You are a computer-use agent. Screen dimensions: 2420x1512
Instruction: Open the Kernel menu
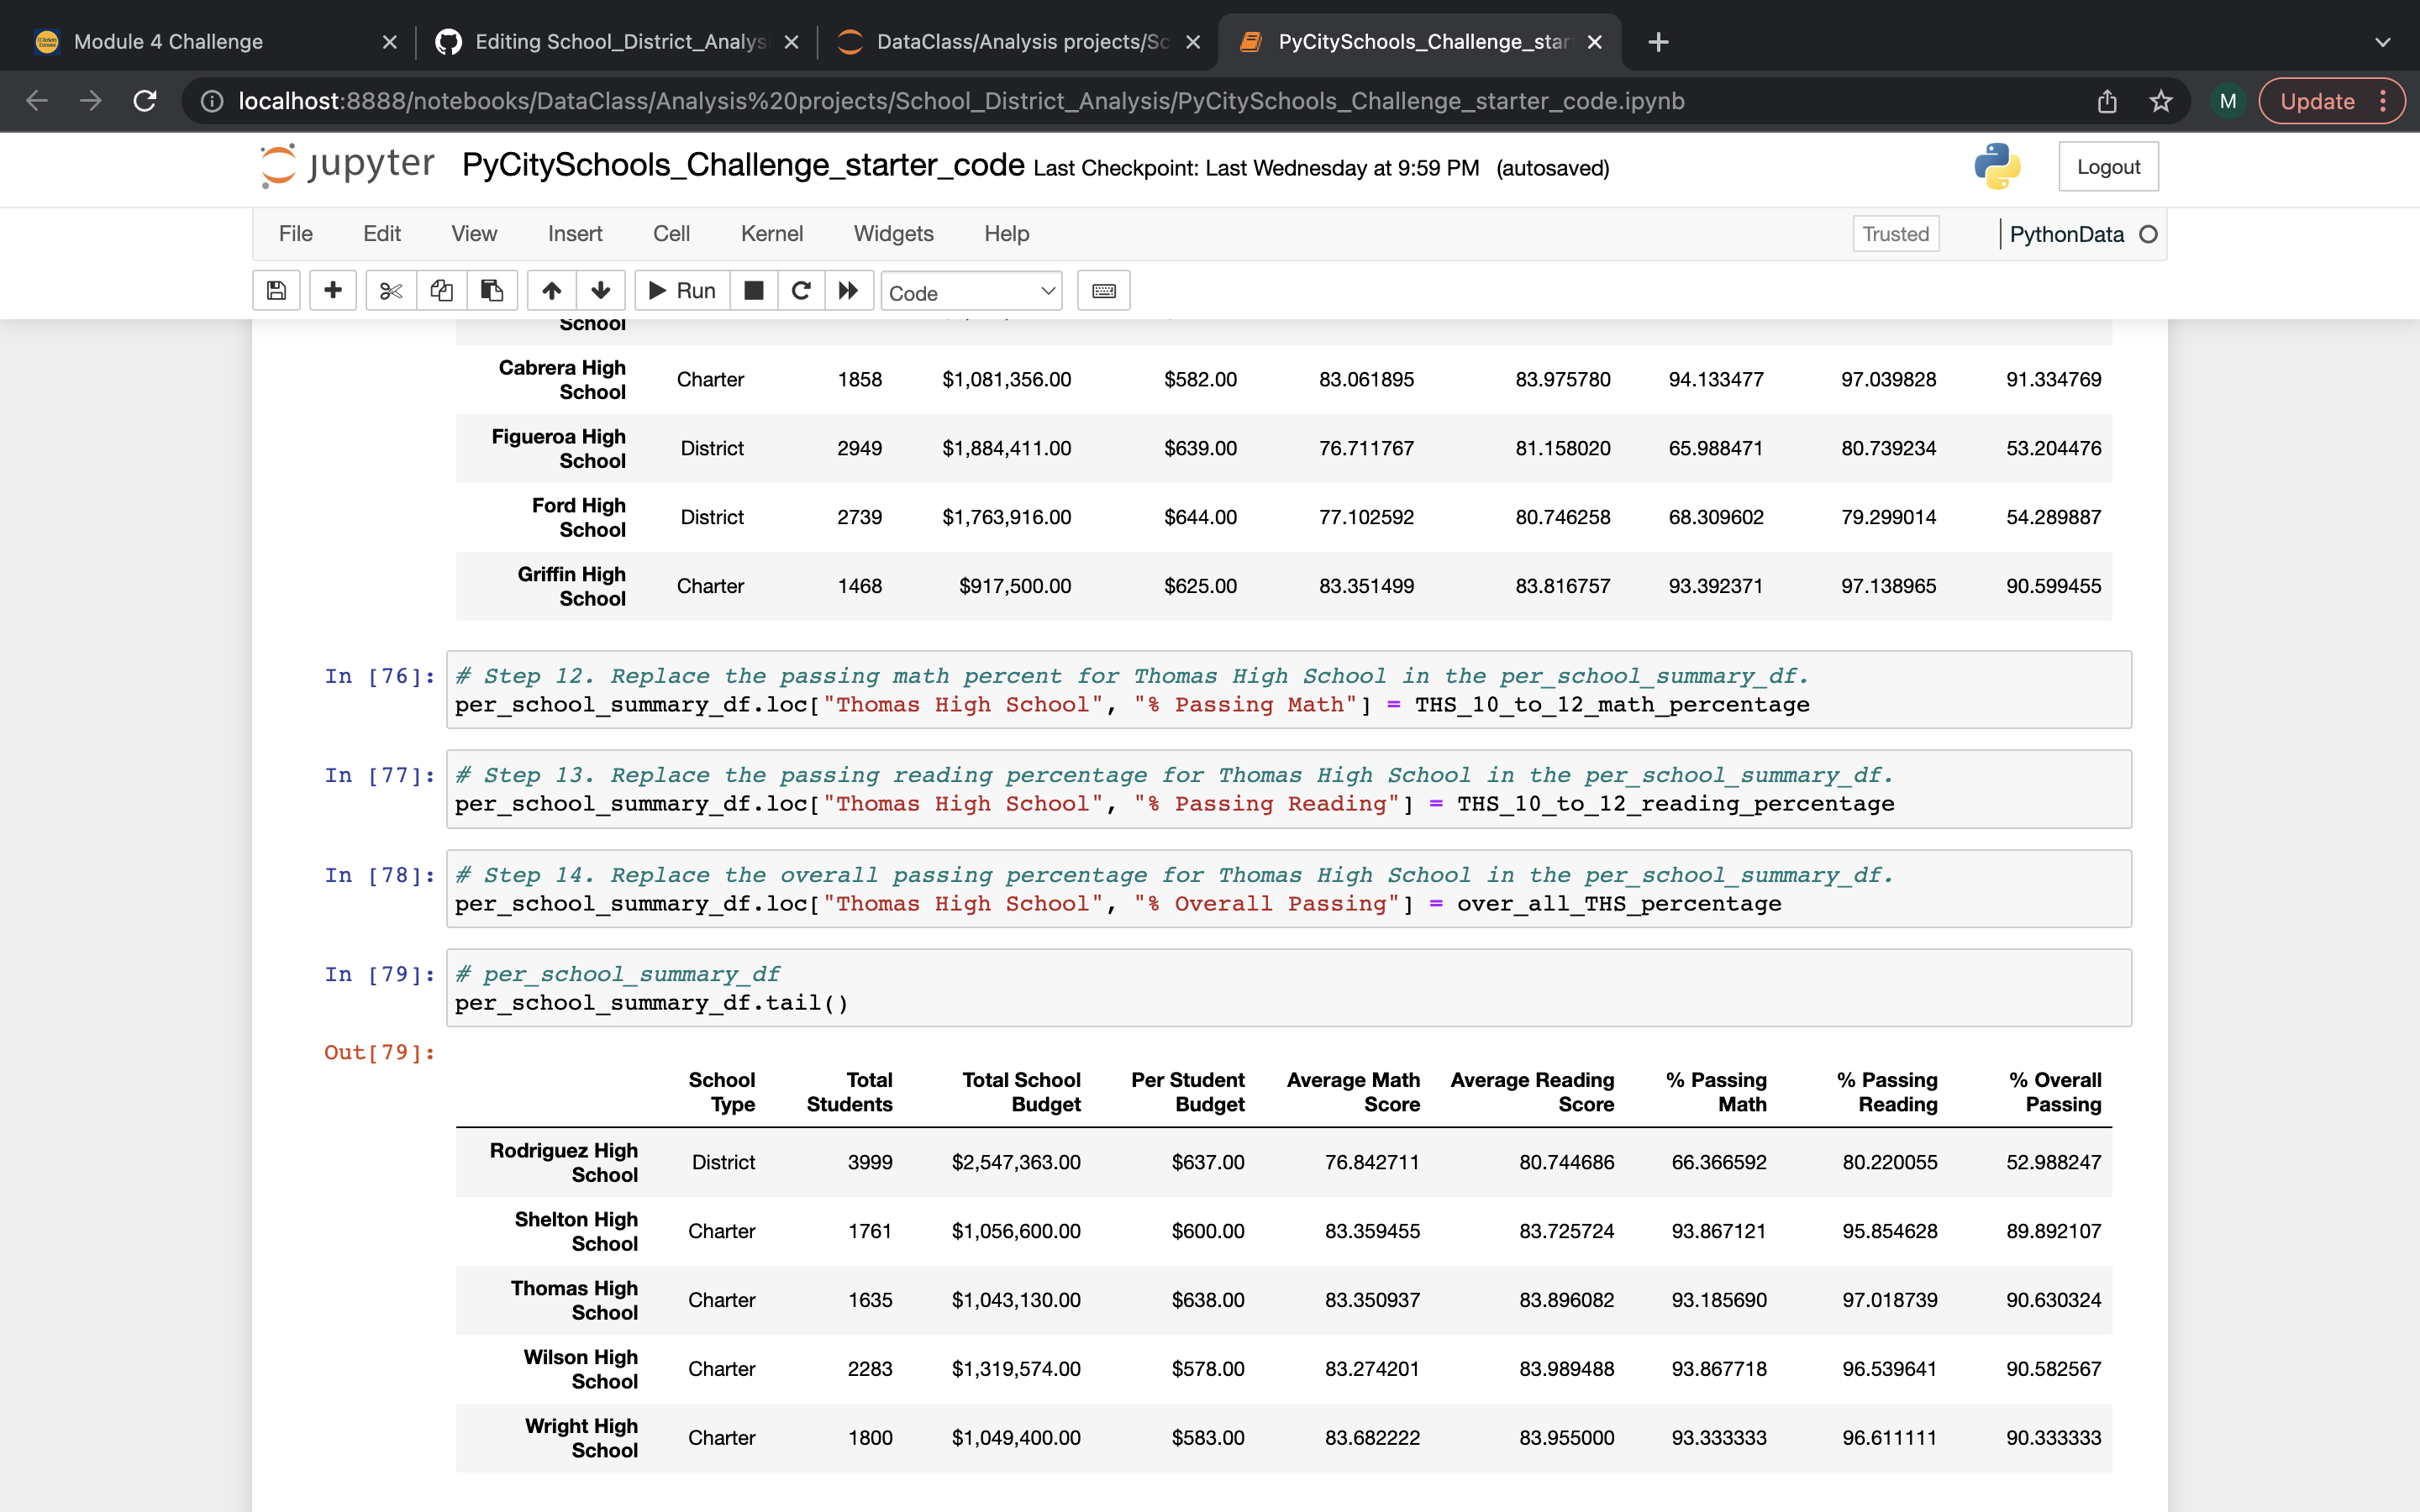point(771,233)
